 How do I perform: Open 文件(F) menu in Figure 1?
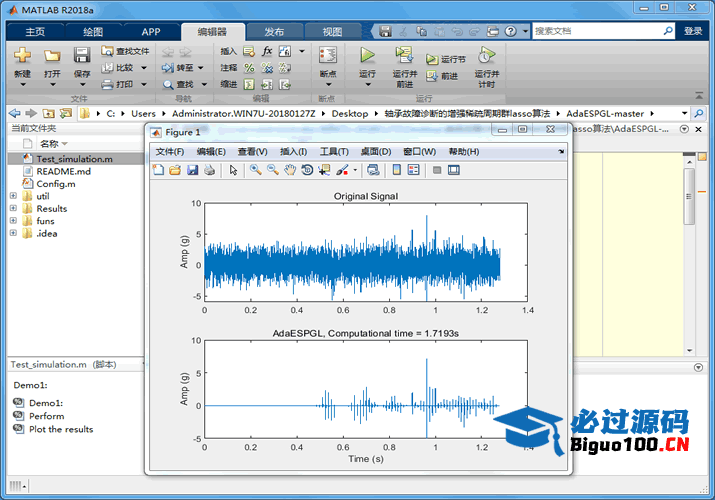170,151
